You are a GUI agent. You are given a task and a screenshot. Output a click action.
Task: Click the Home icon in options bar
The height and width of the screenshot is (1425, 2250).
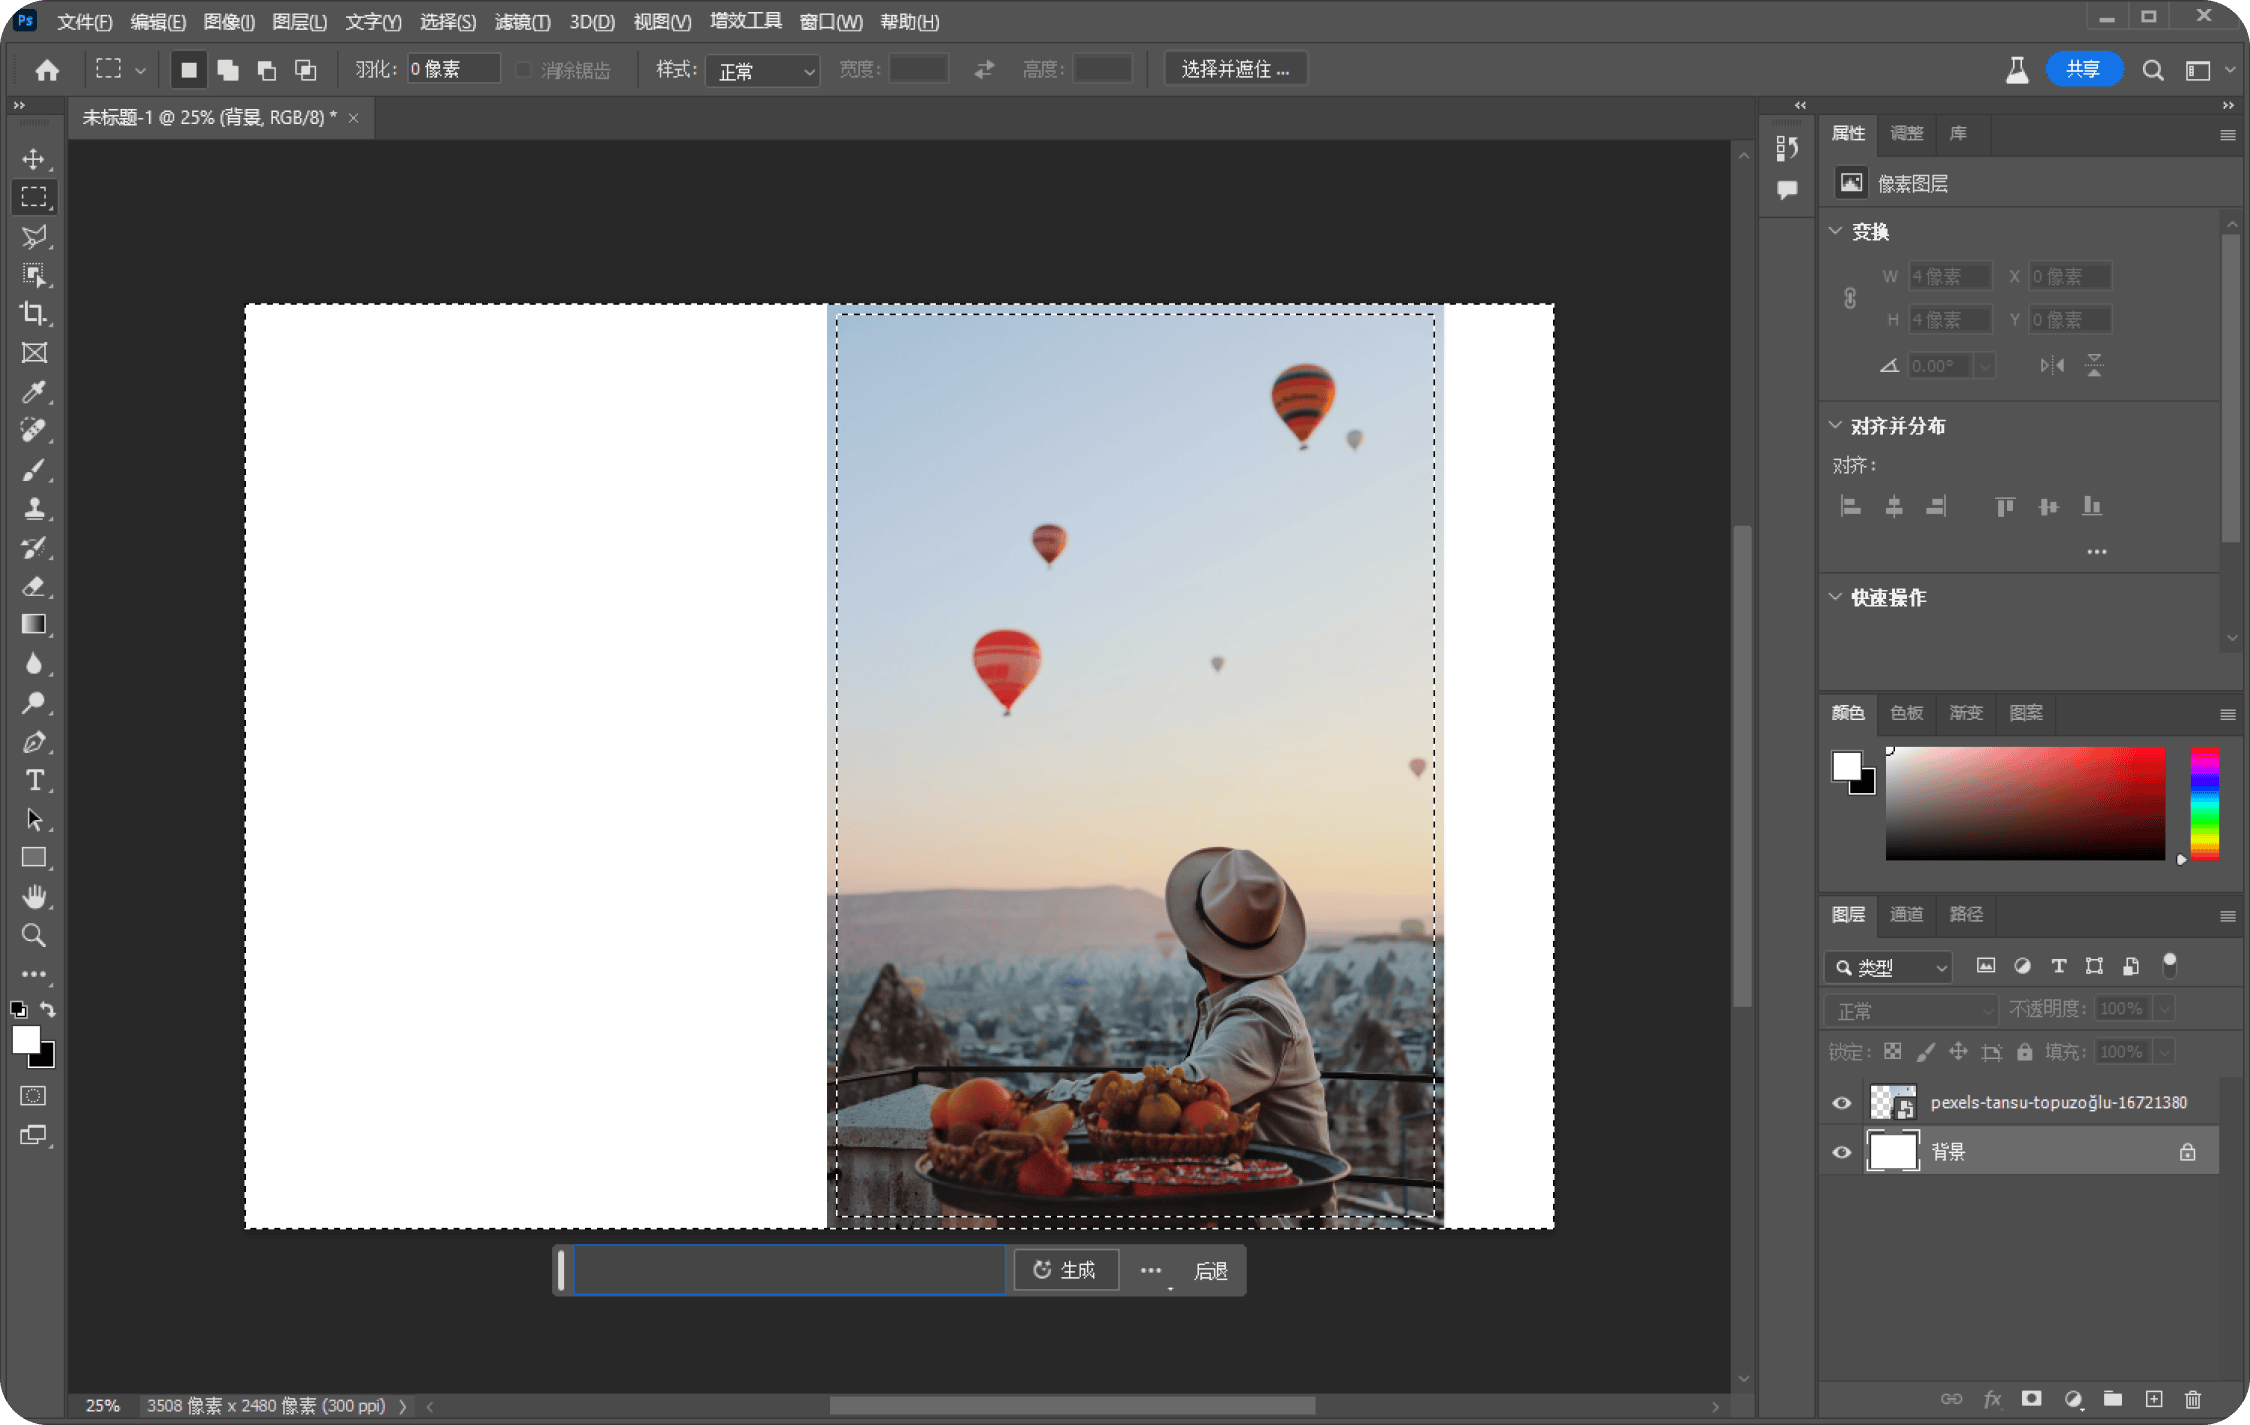click(47, 70)
